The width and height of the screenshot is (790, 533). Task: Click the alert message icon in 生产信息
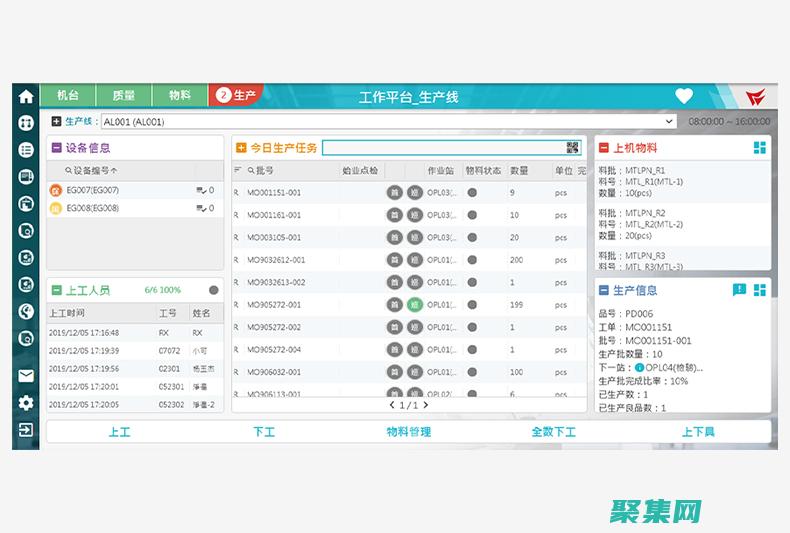click(x=739, y=290)
